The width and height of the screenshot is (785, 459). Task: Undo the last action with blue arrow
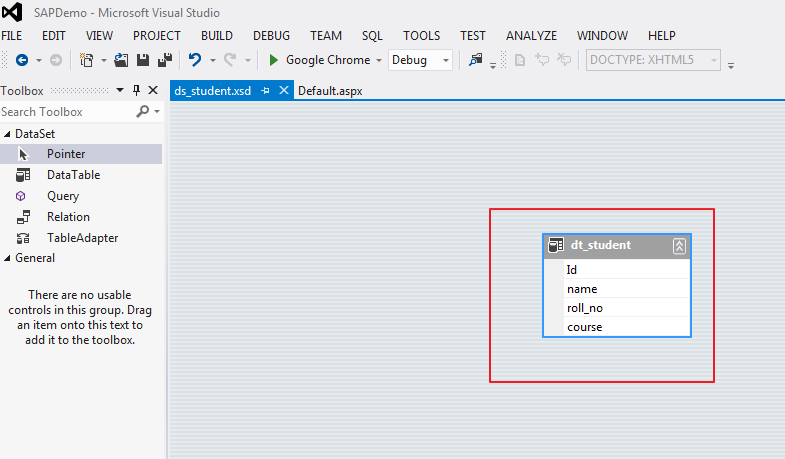(195, 60)
